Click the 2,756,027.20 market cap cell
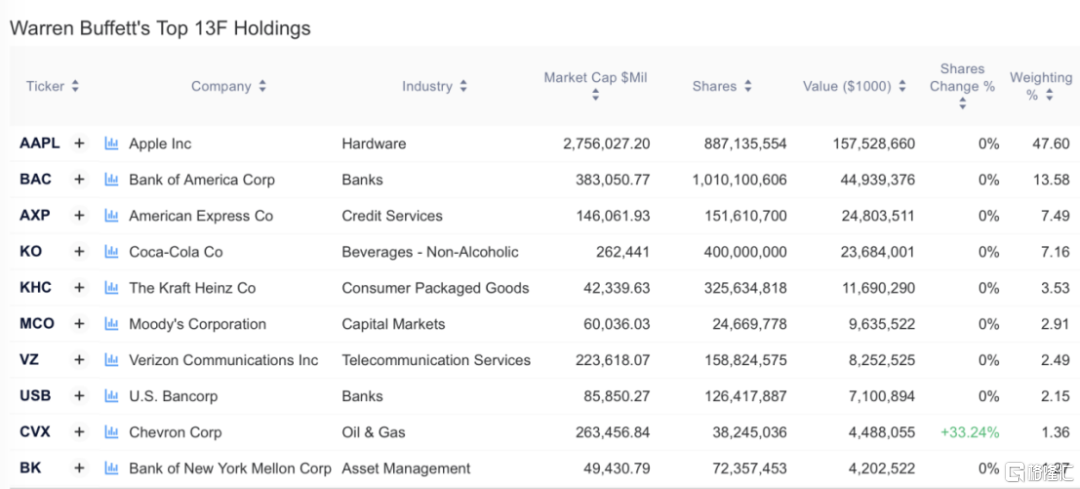The height and width of the screenshot is (489, 1080). click(606, 144)
